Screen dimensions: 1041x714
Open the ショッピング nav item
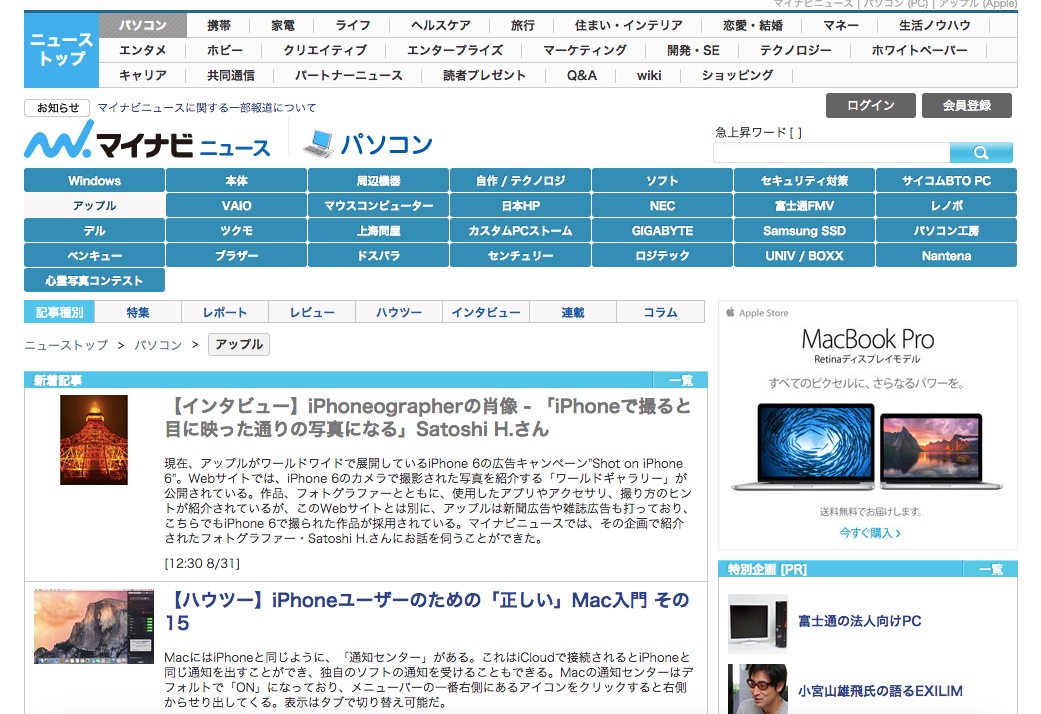tap(737, 76)
